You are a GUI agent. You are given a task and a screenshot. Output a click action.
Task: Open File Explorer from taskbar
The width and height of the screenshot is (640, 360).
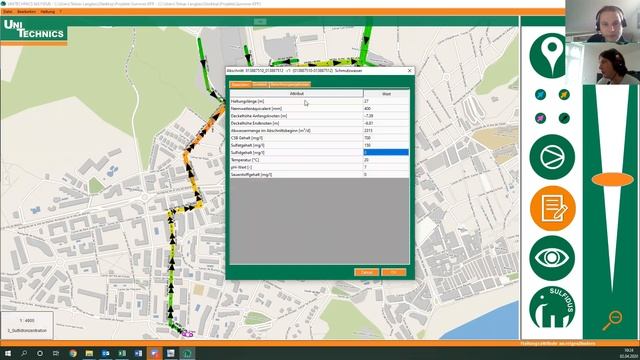pos(89,353)
